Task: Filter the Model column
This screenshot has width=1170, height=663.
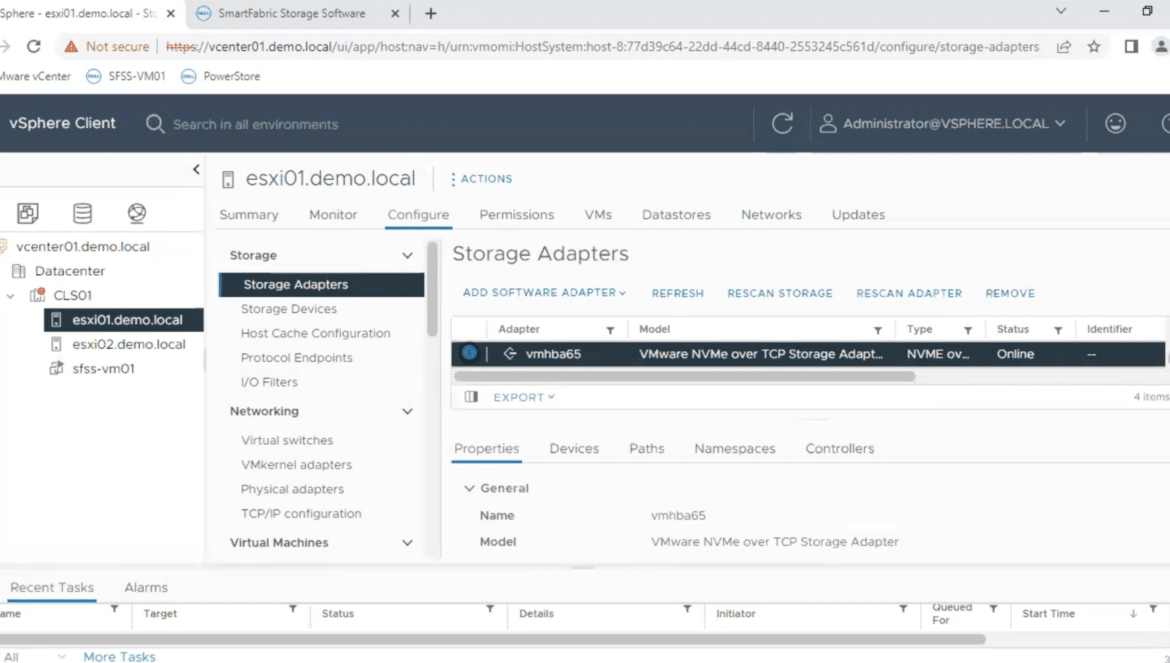Action: tap(878, 330)
